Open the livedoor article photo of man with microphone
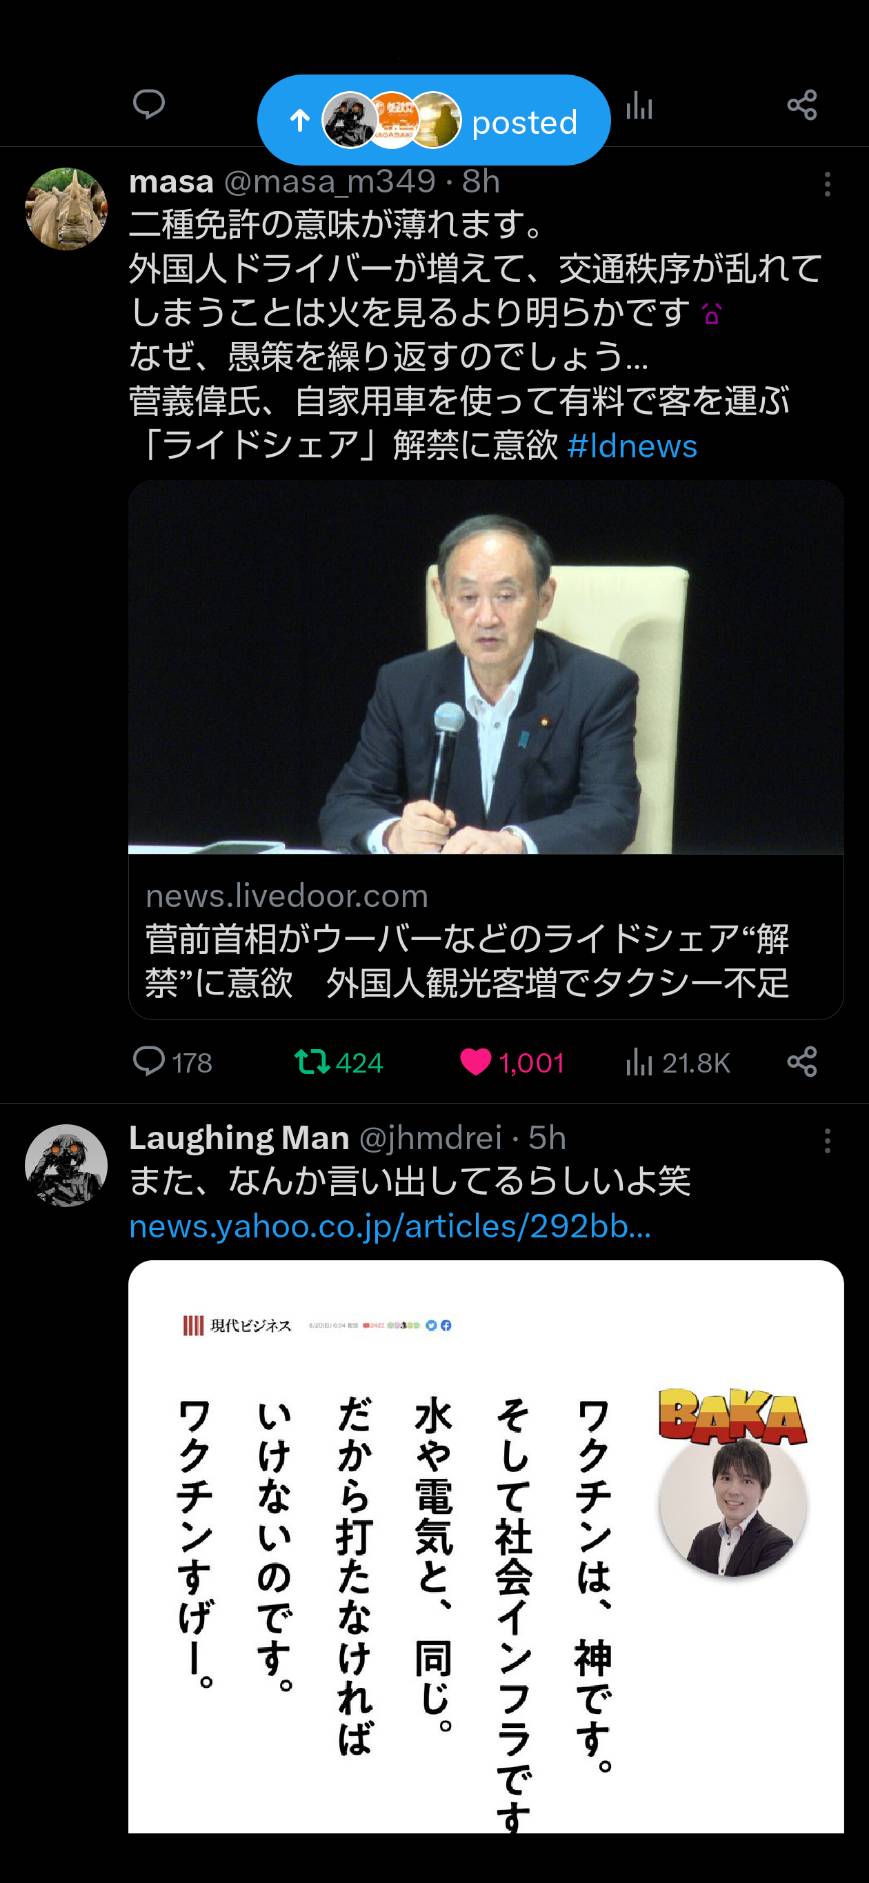 (x=486, y=667)
